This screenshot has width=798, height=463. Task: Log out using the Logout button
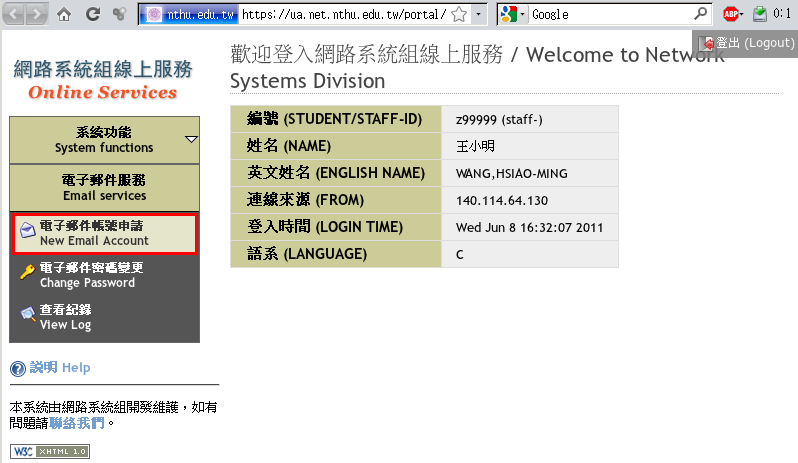(x=747, y=43)
